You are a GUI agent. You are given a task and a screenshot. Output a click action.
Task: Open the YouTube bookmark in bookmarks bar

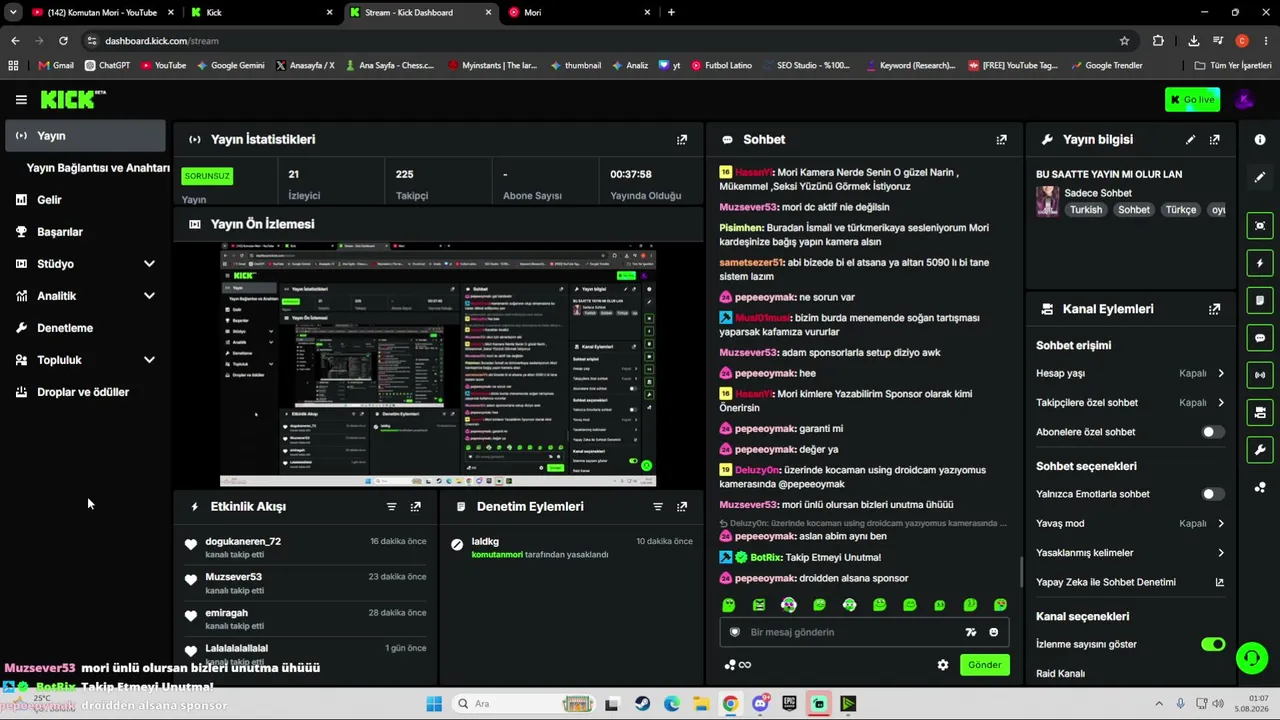[x=164, y=66]
